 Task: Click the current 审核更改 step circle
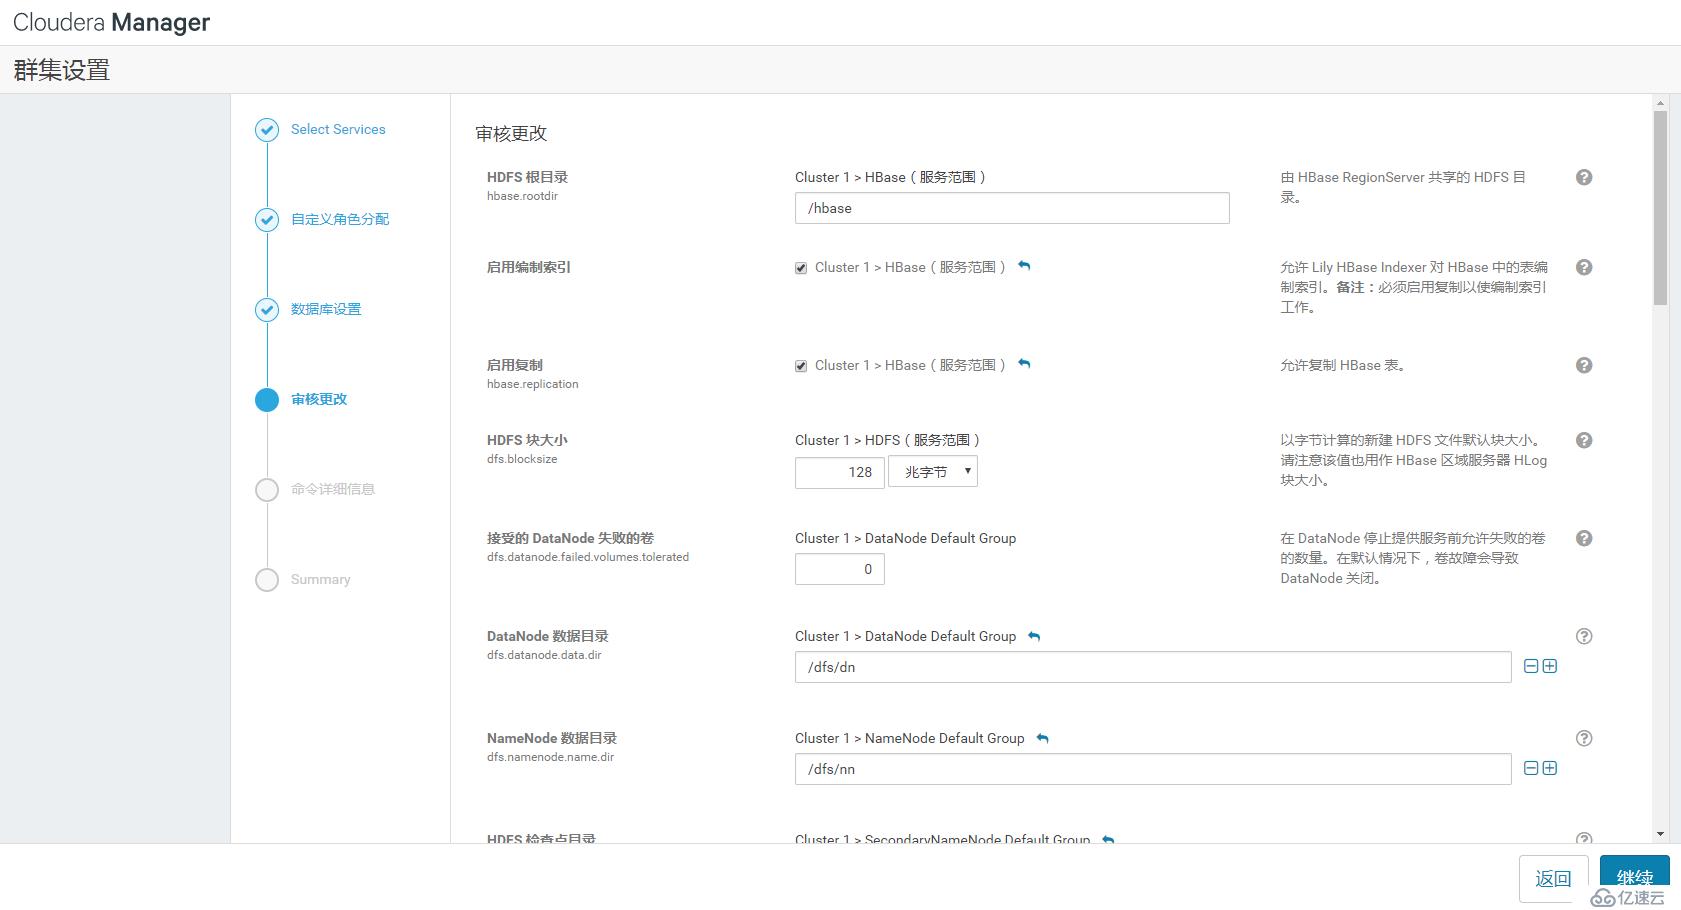click(x=267, y=400)
